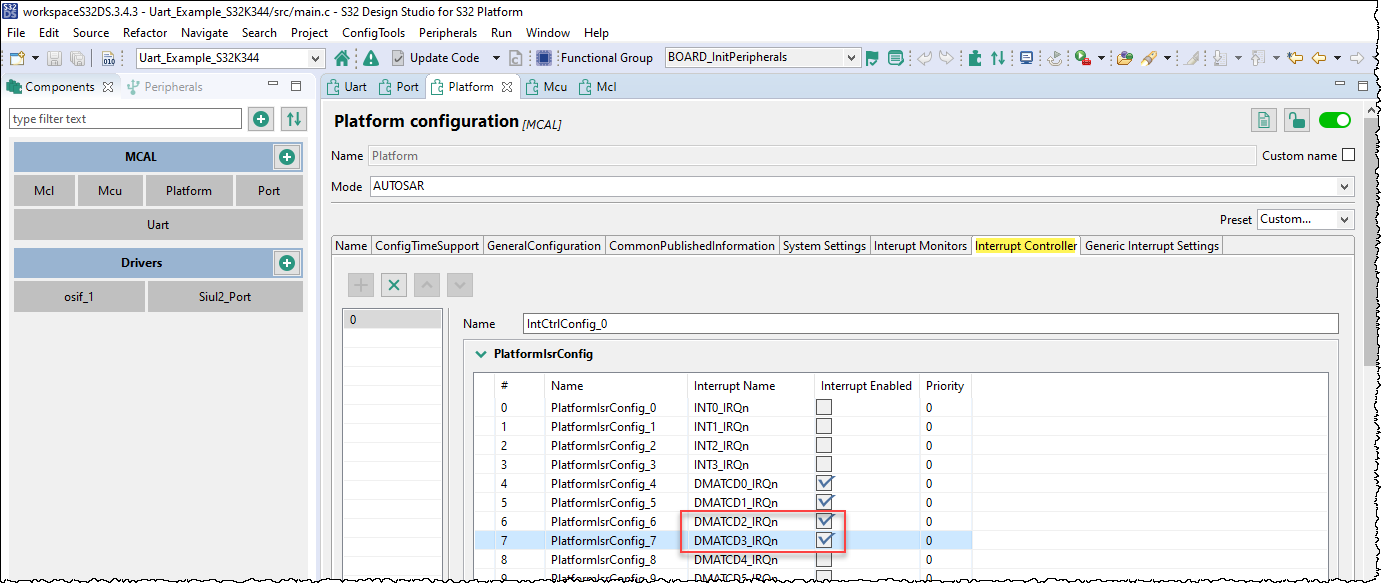Collapse the PlatformIsrConfig section
The height and width of the screenshot is (585, 1382).
click(x=481, y=353)
